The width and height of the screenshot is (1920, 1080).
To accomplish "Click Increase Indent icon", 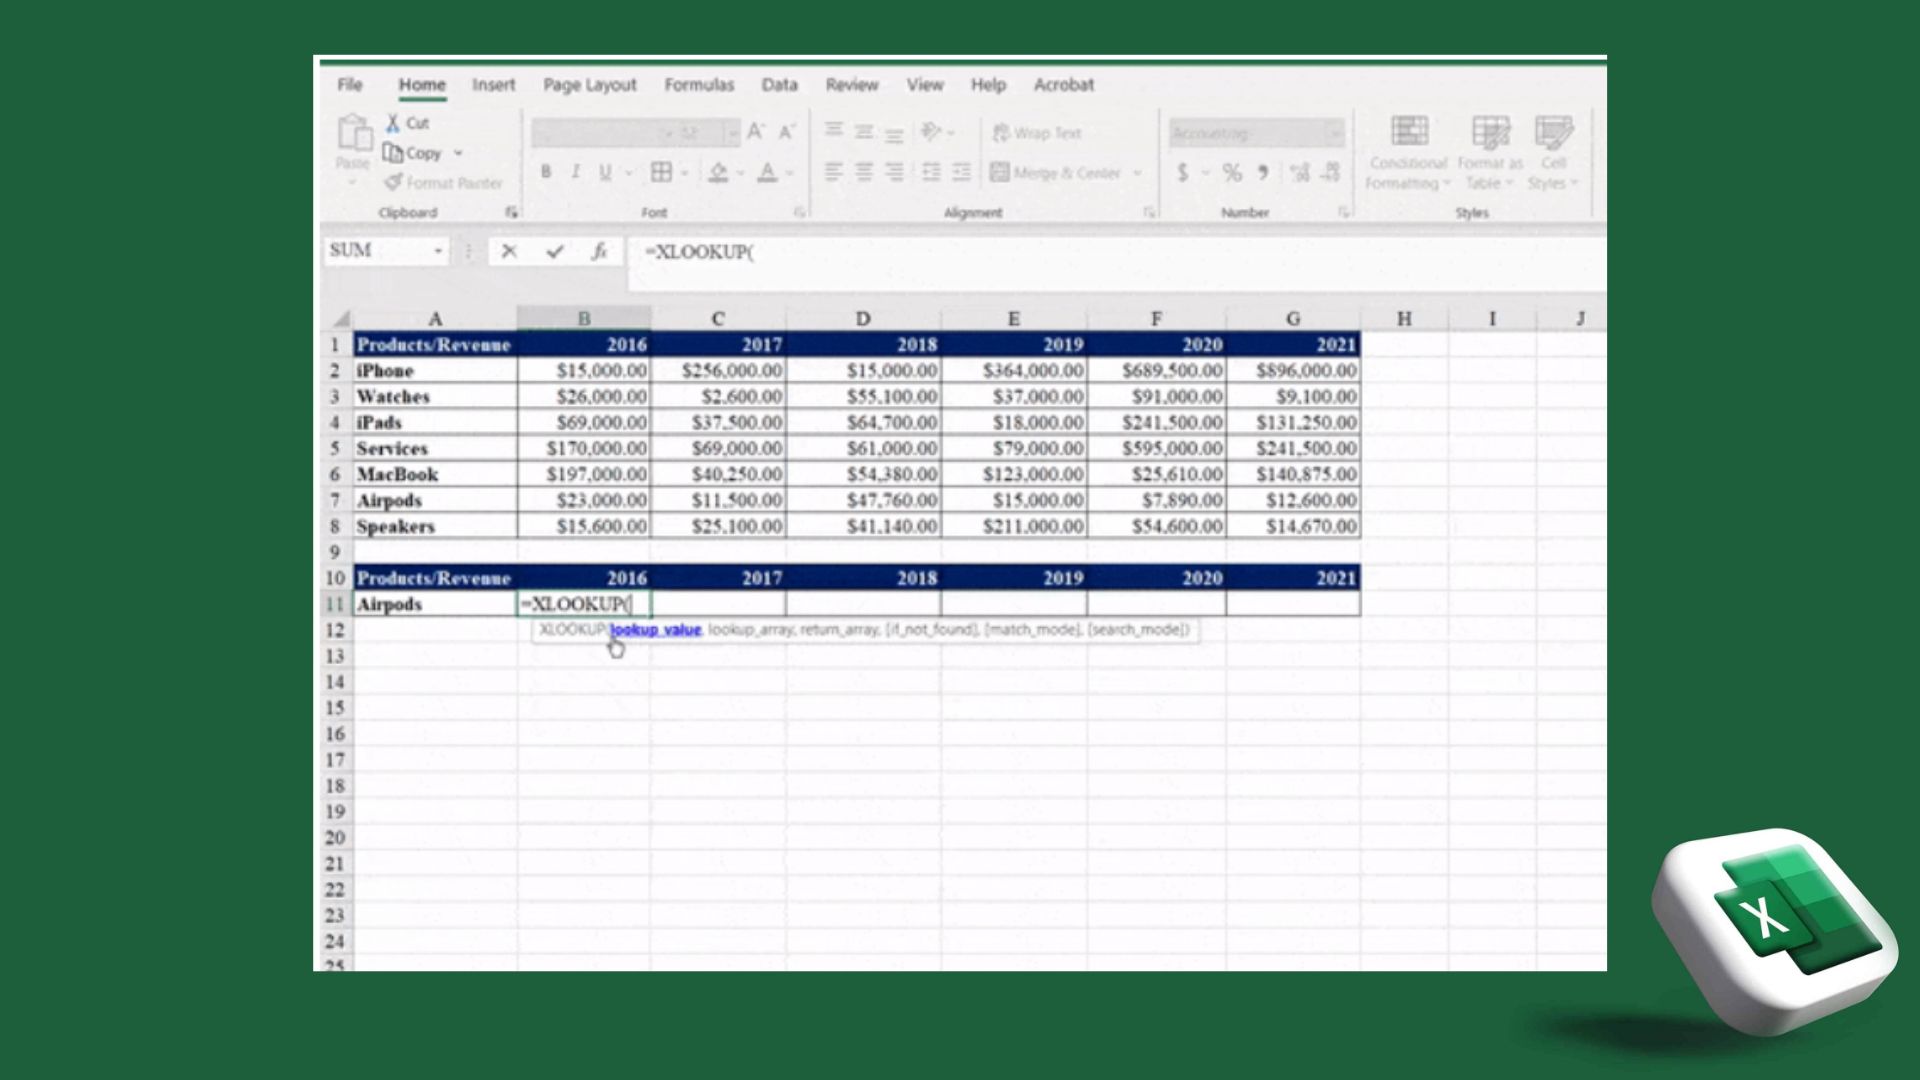I will [962, 172].
